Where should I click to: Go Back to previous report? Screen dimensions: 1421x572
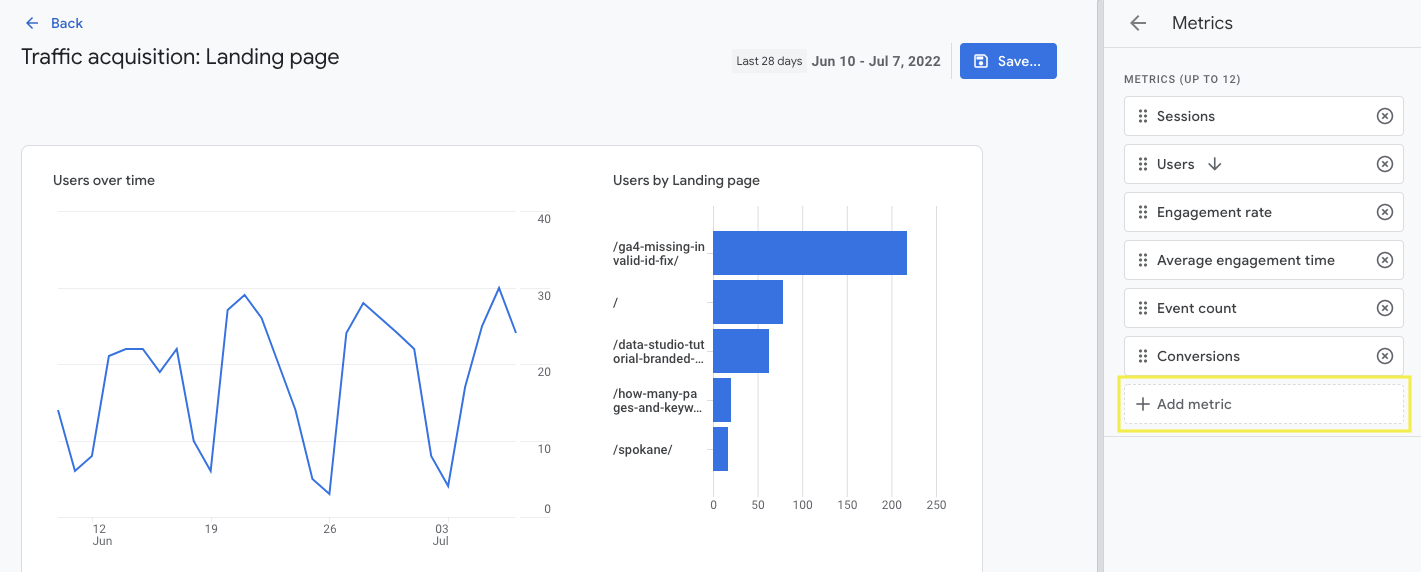(54, 23)
